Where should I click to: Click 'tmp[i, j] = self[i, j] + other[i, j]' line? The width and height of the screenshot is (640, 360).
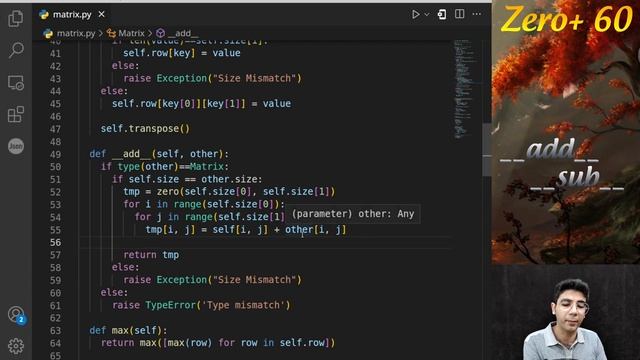click(246, 230)
